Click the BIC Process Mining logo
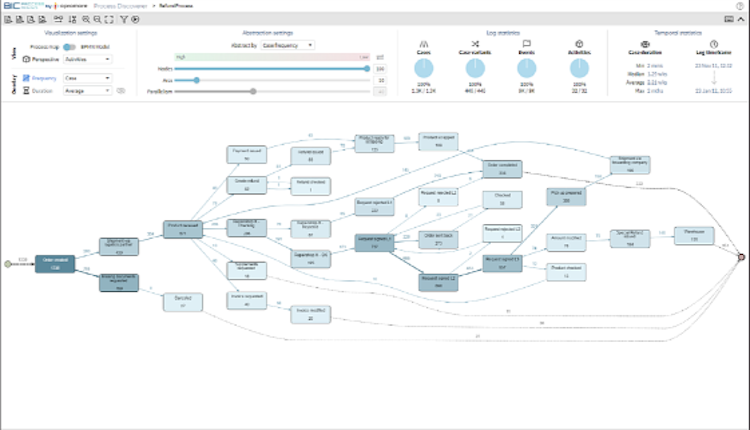Image resolution: width=750 pixels, height=430 pixels. pyautogui.click(x=24, y=6)
